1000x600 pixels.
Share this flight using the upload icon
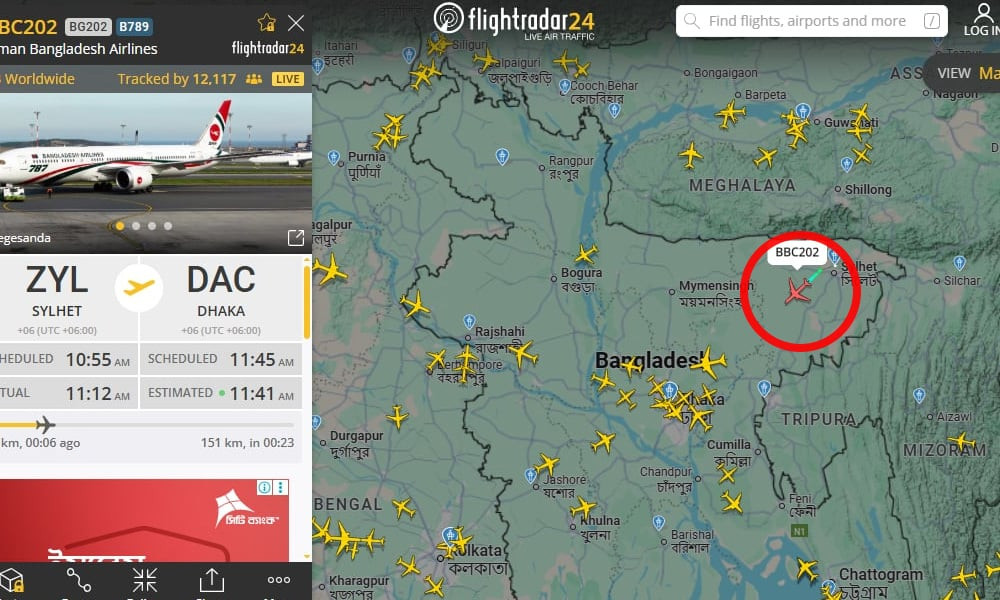pos(212,580)
